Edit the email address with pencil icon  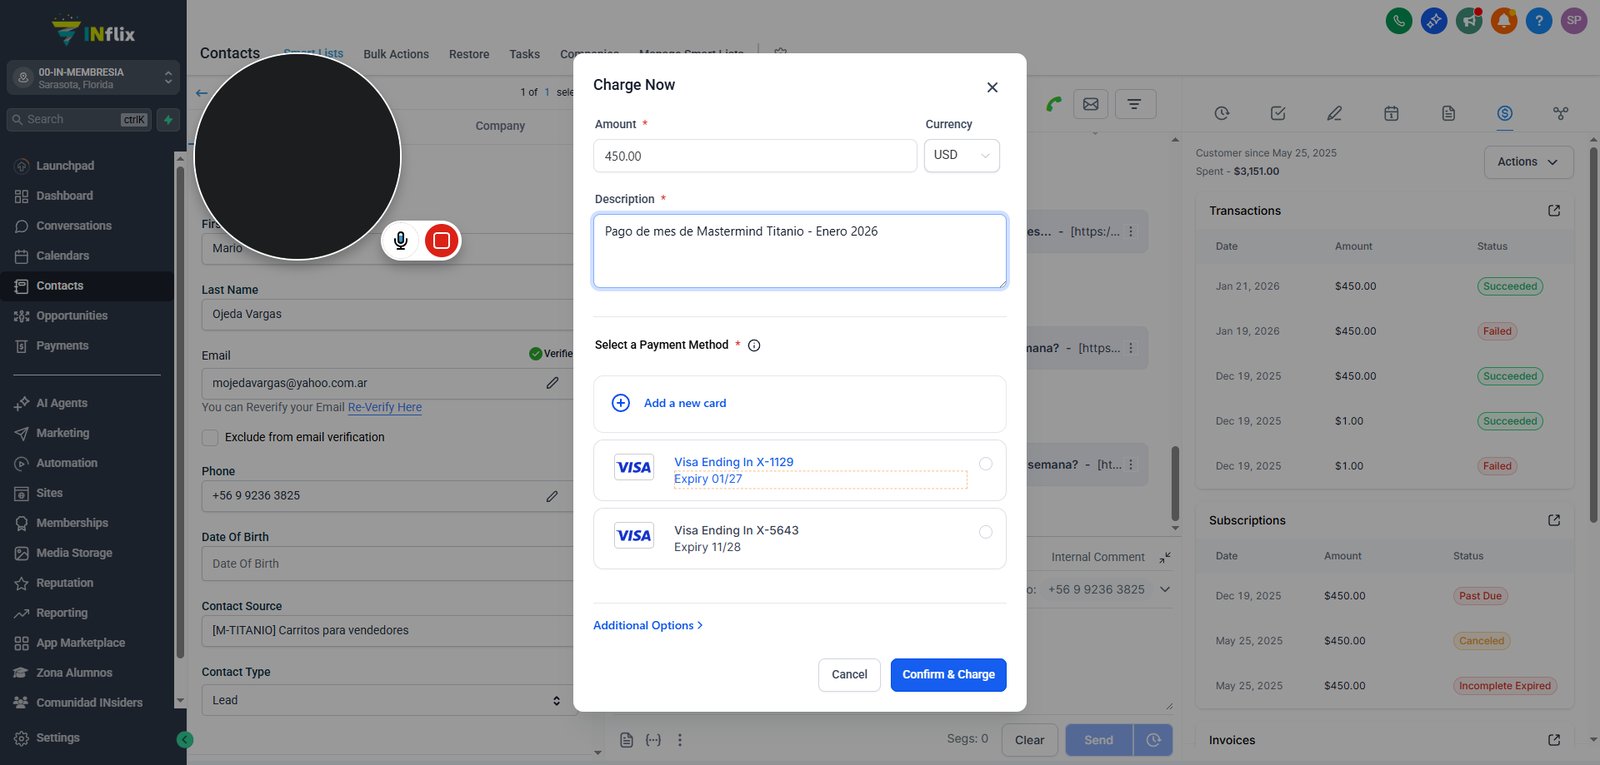(552, 383)
